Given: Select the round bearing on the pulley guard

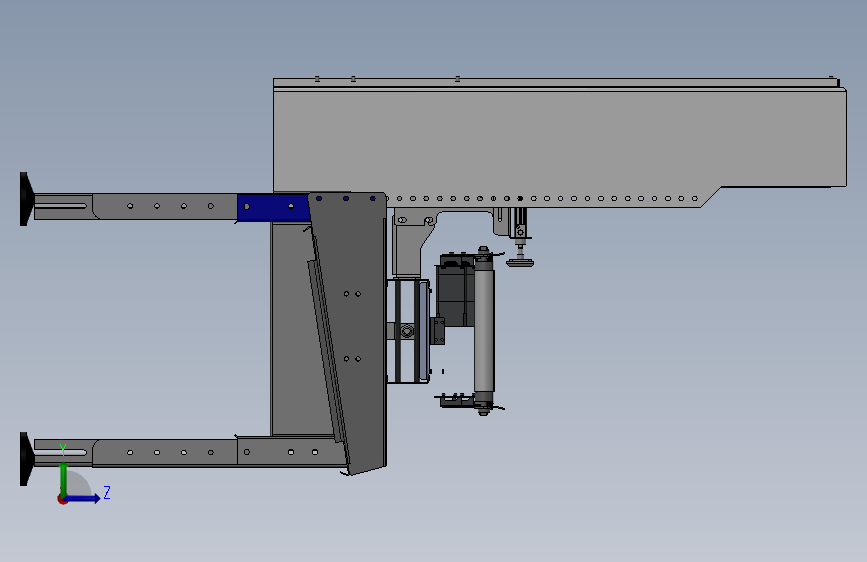Looking at the screenshot, I should tap(407, 331).
